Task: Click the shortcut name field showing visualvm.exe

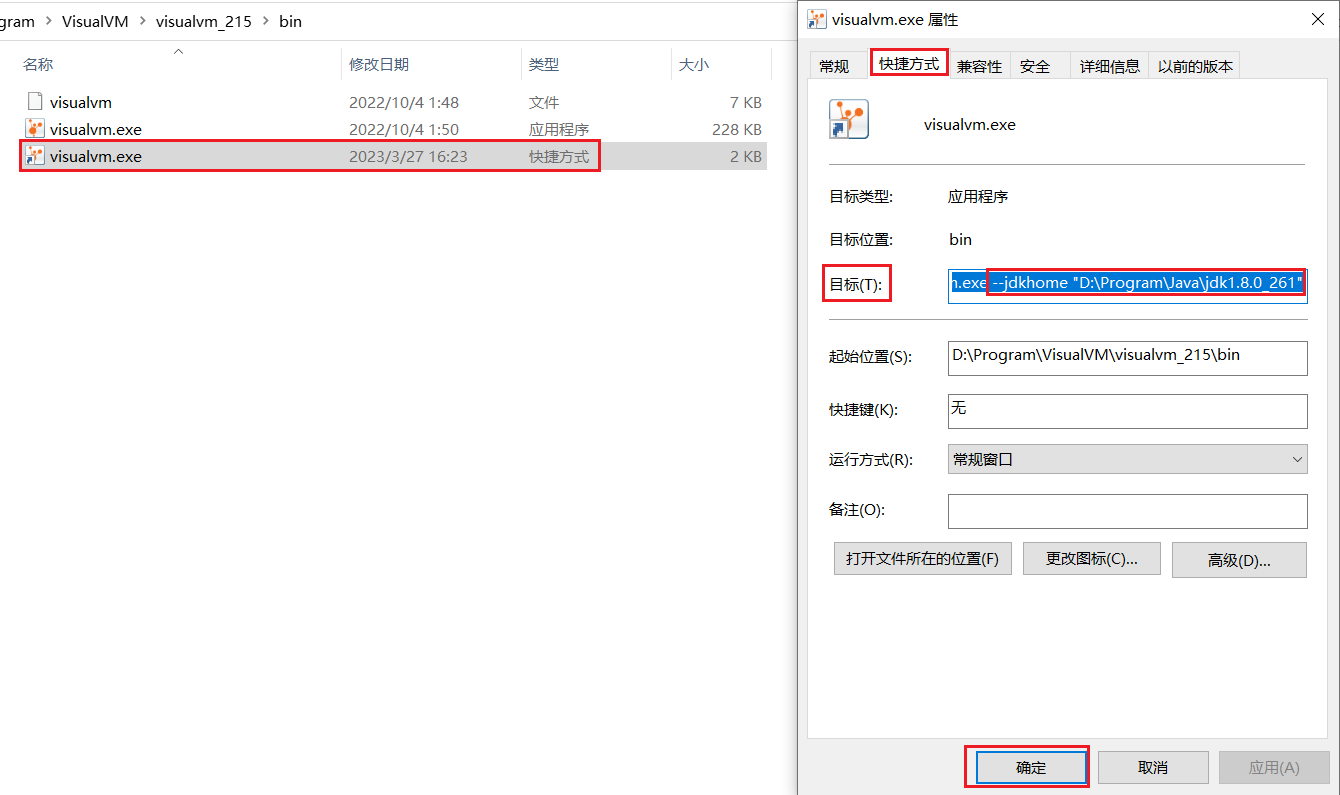Action: (x=969, y=125)
